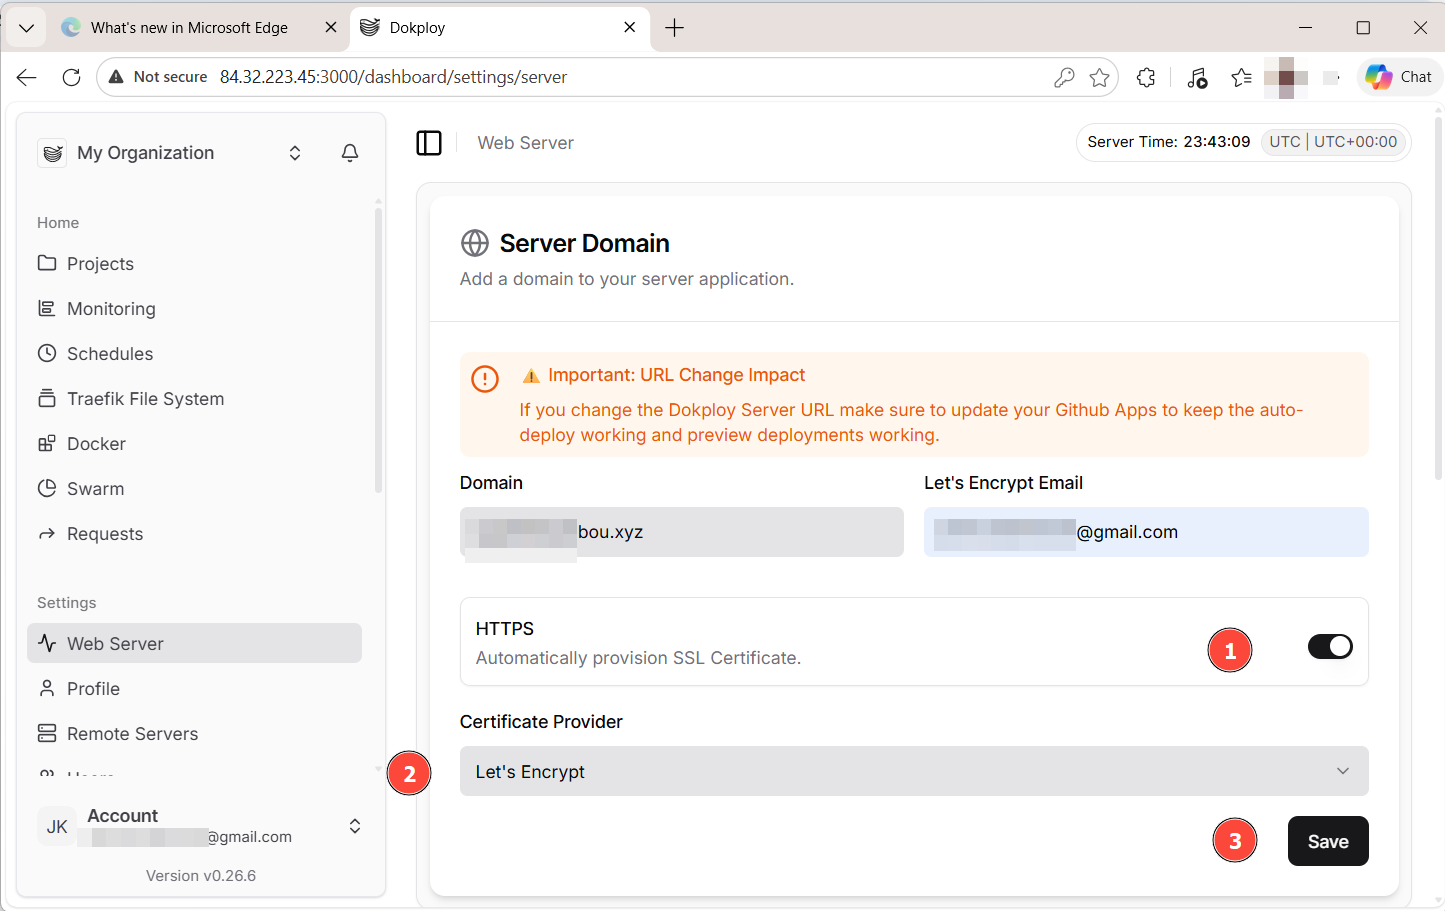Screen dimensions: 1445x911
Task: Switch server time to UTC+00:00
Action: point(1355,142)
